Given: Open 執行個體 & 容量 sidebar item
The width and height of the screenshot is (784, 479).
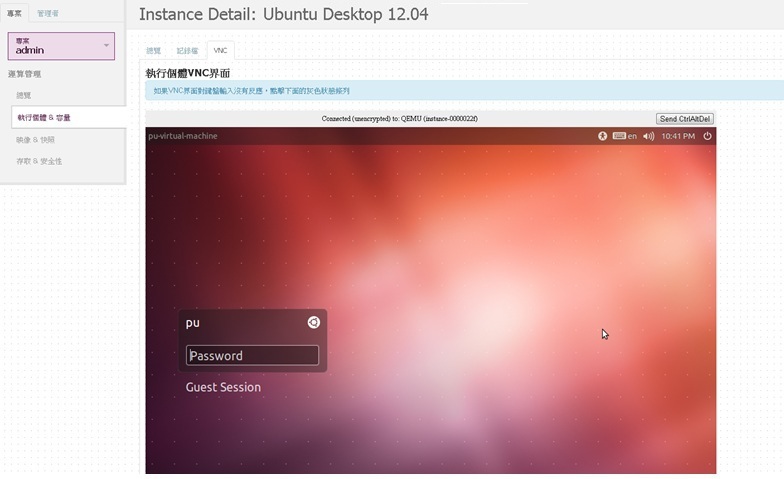Looking at the screenshot, I should (68, 118).
